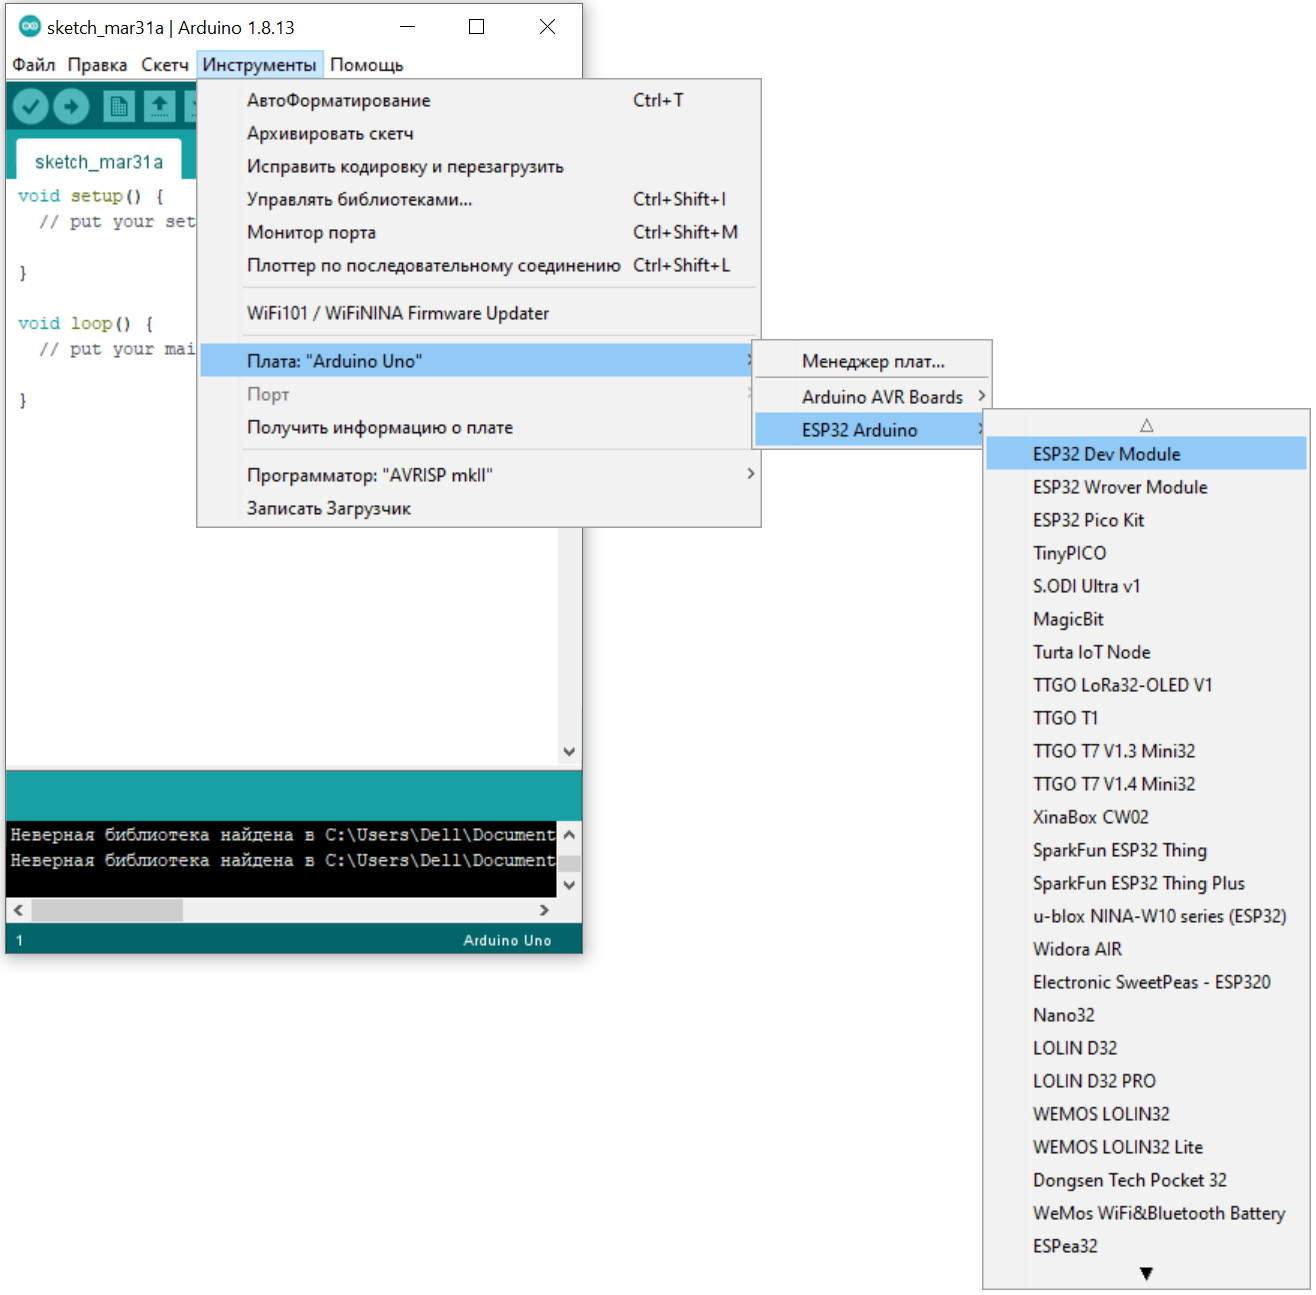1316x1295 pixels.
Task: Click the New sketch document icon
Action: (x=118, y=106)
